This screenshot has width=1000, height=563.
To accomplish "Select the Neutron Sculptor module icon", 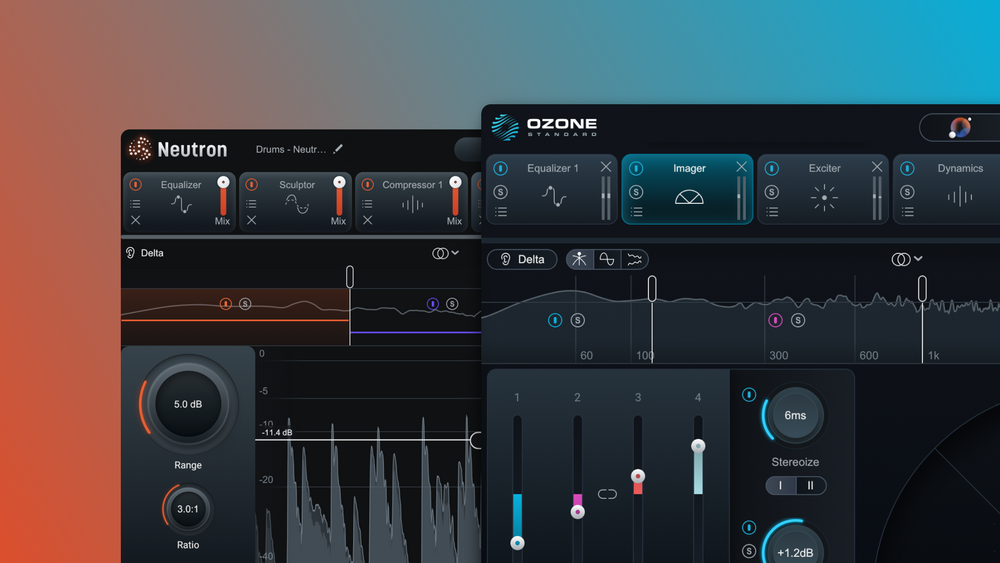I will 297,204.
